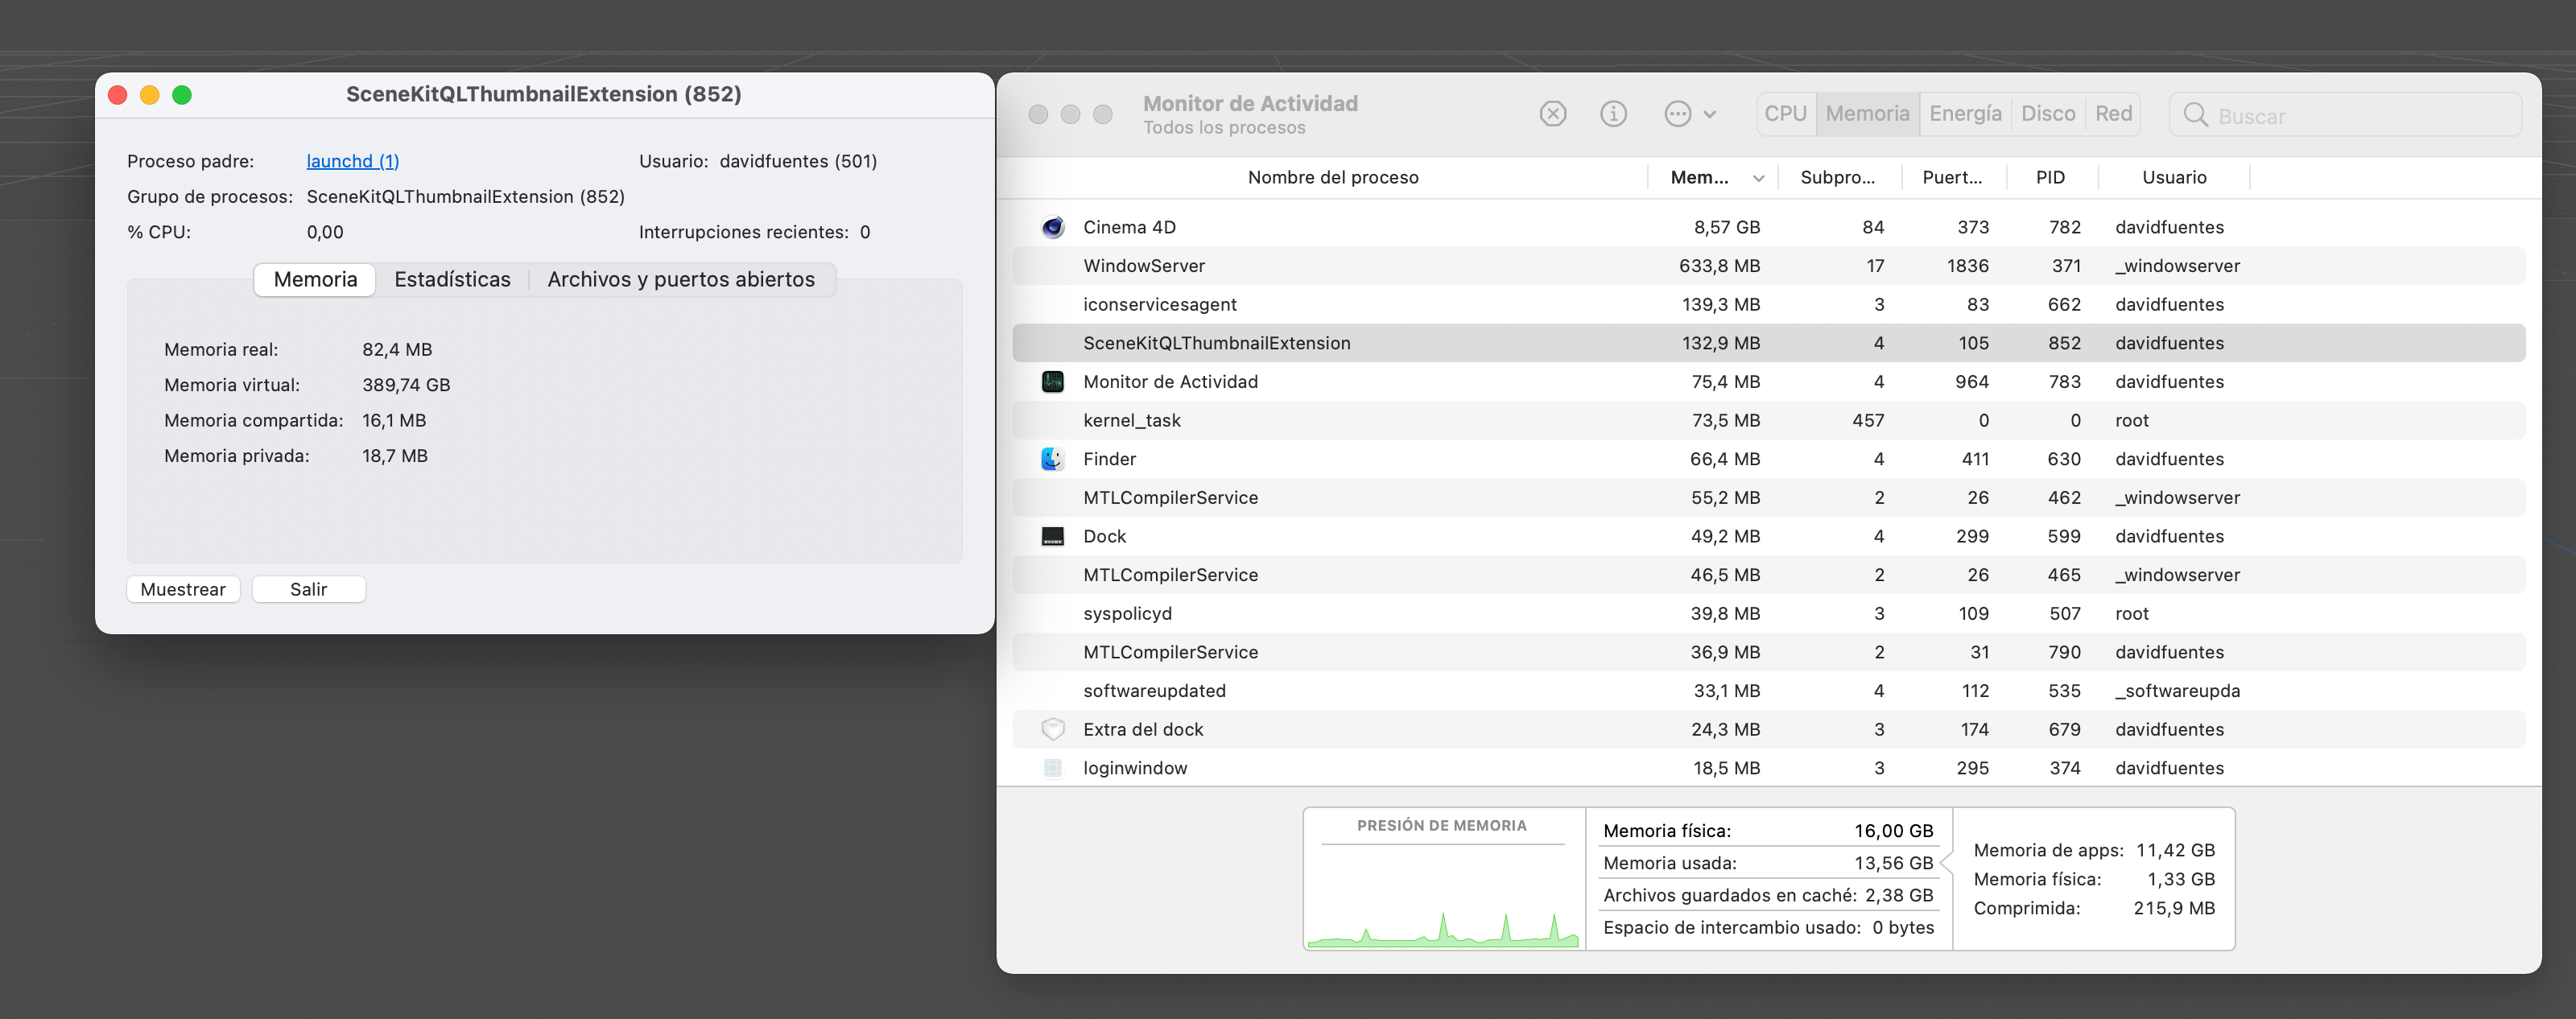This screenshot has height=1019, width=2576.
Task: Open Archivos y puertos abiertos tab
Action: 681,280
